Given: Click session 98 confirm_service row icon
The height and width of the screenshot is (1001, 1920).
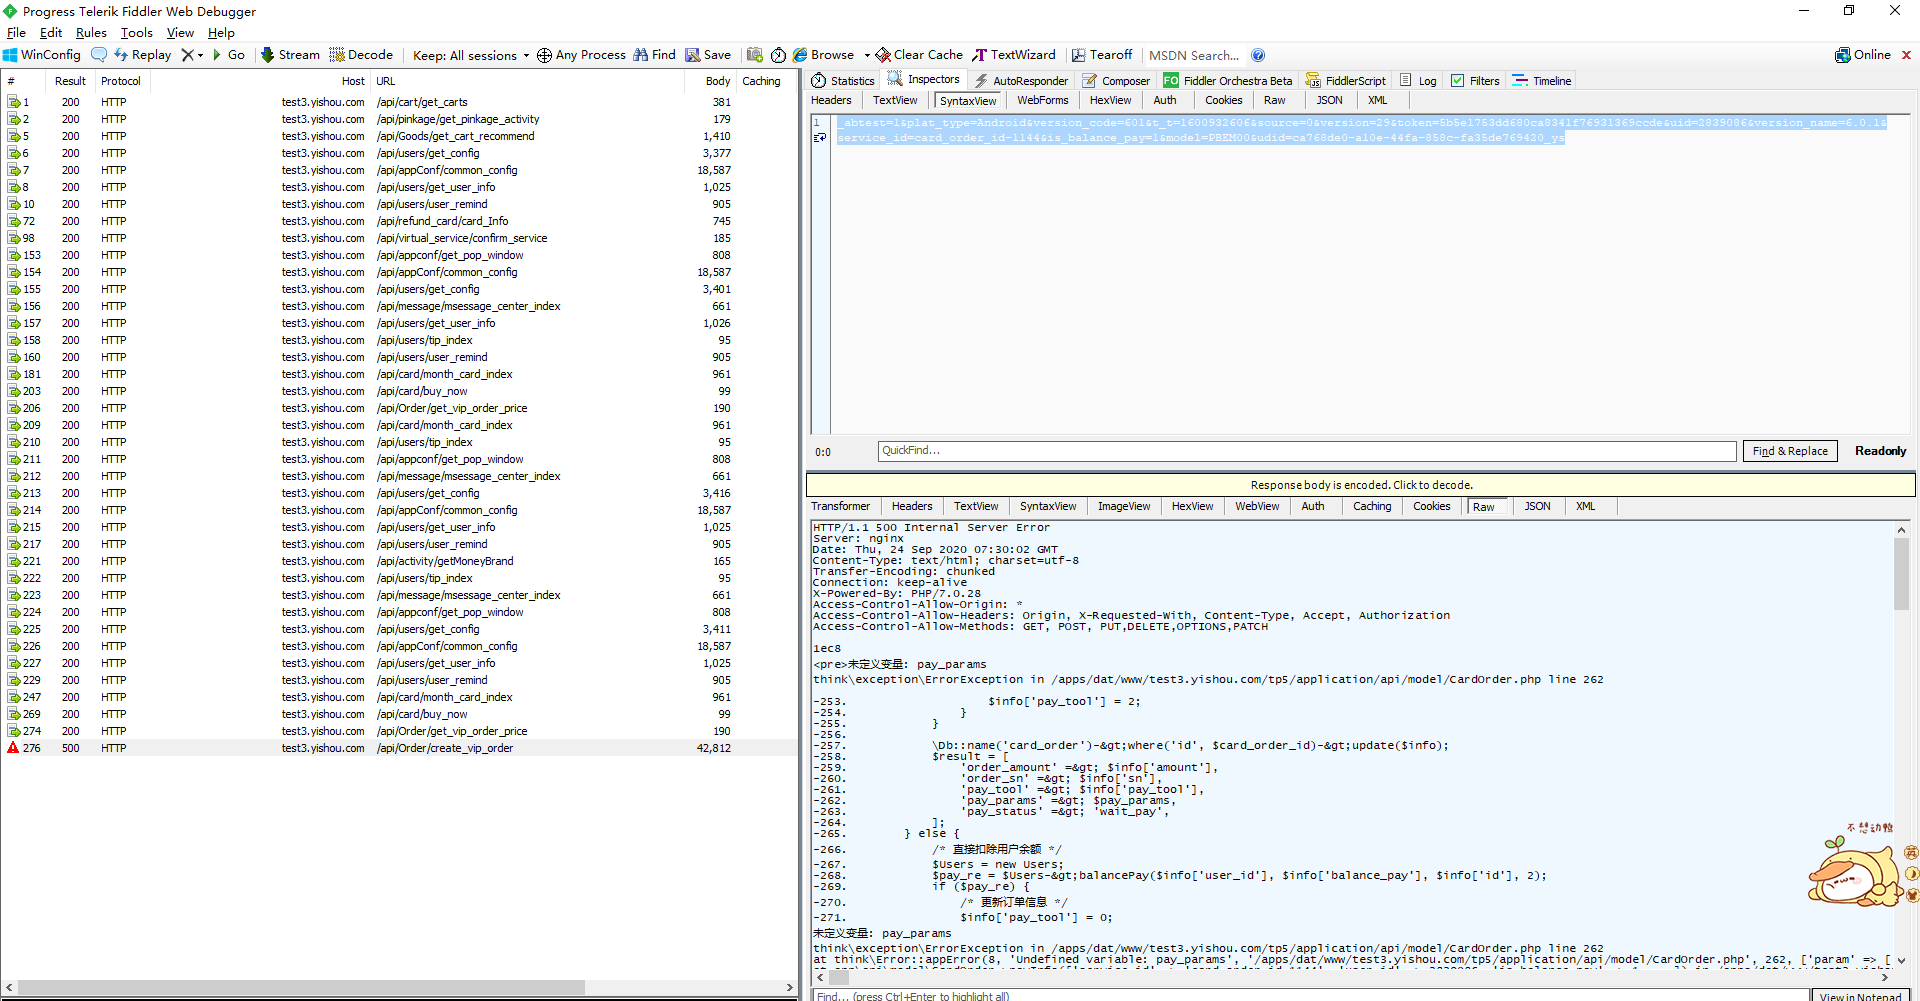Looking at the screenshot, I should [x=14, y=238].
